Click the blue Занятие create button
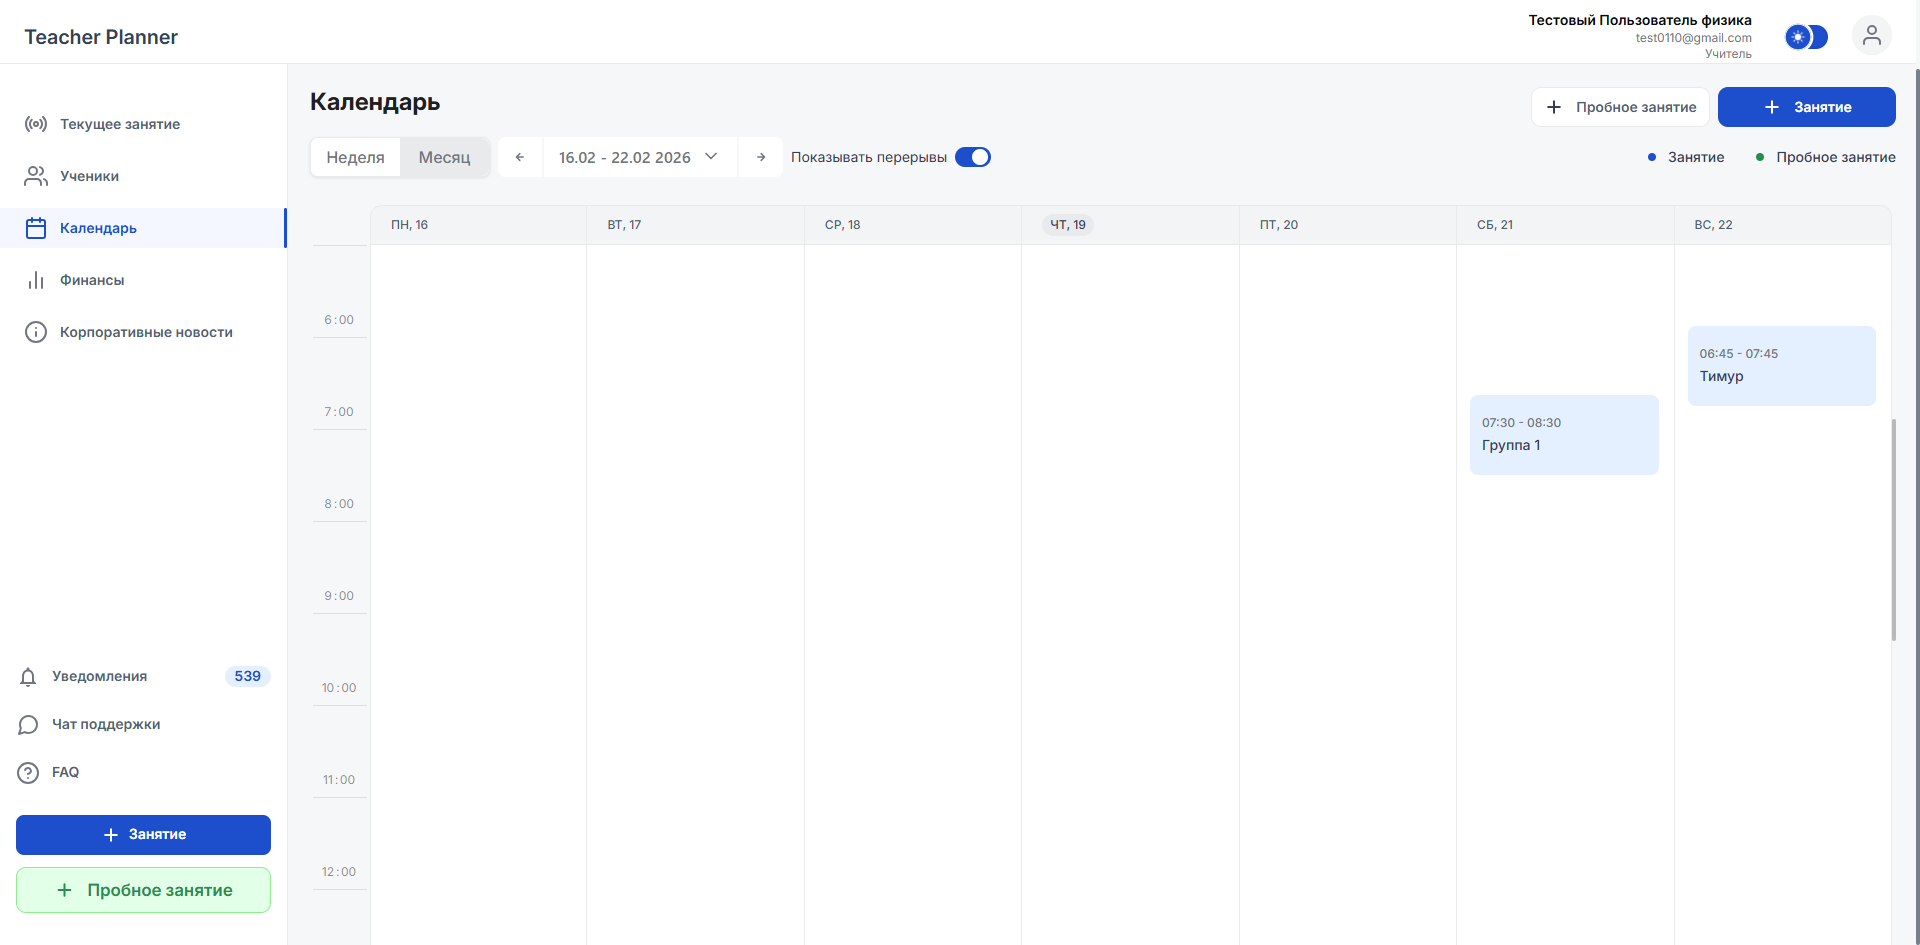This screenshot has height=945, width=1920. 1806,107
